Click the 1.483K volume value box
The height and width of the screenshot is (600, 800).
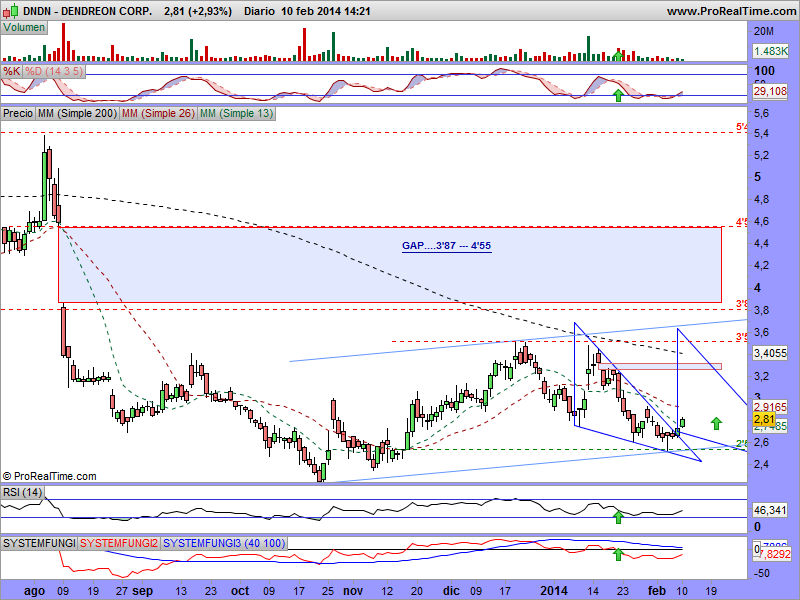770,51
